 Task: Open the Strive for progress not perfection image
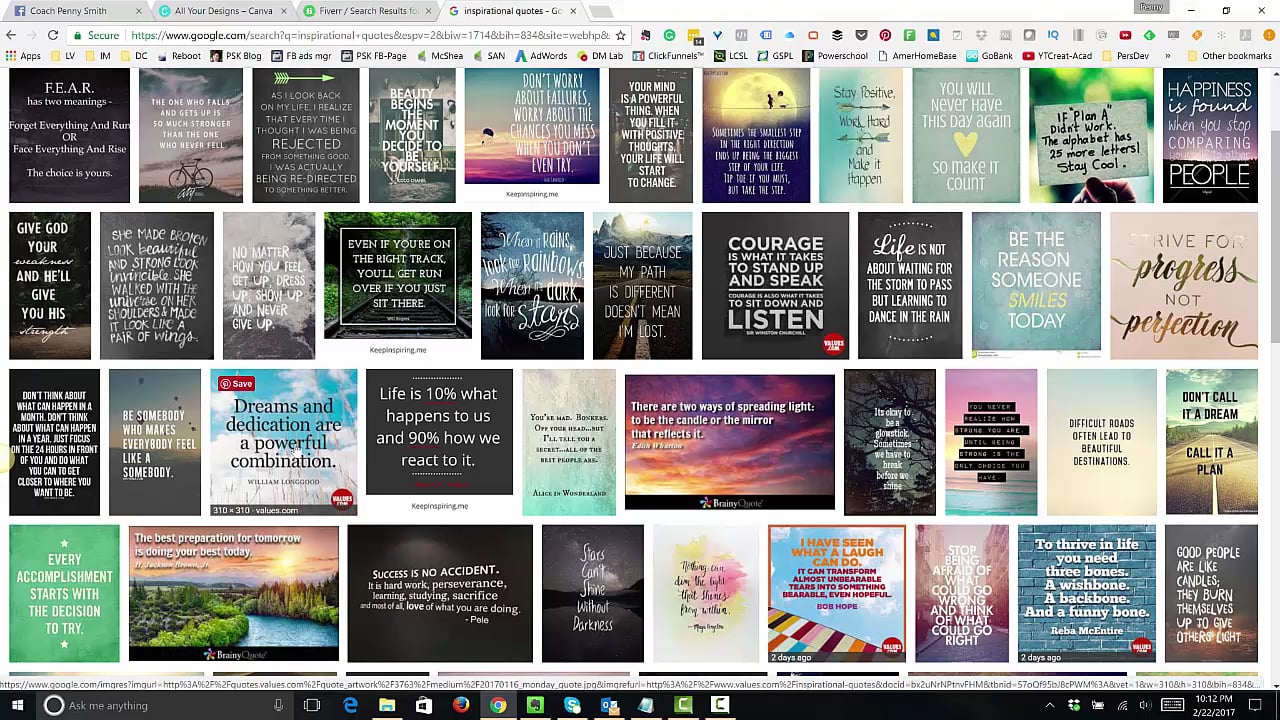[x=1184, y=285]
